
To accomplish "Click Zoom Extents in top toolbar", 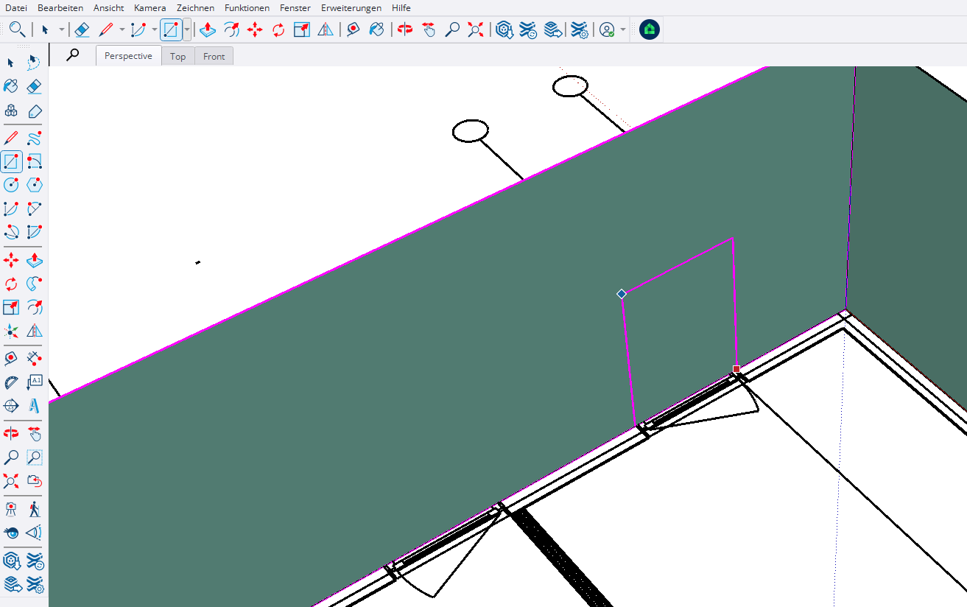I will click(x=475, y=30).
